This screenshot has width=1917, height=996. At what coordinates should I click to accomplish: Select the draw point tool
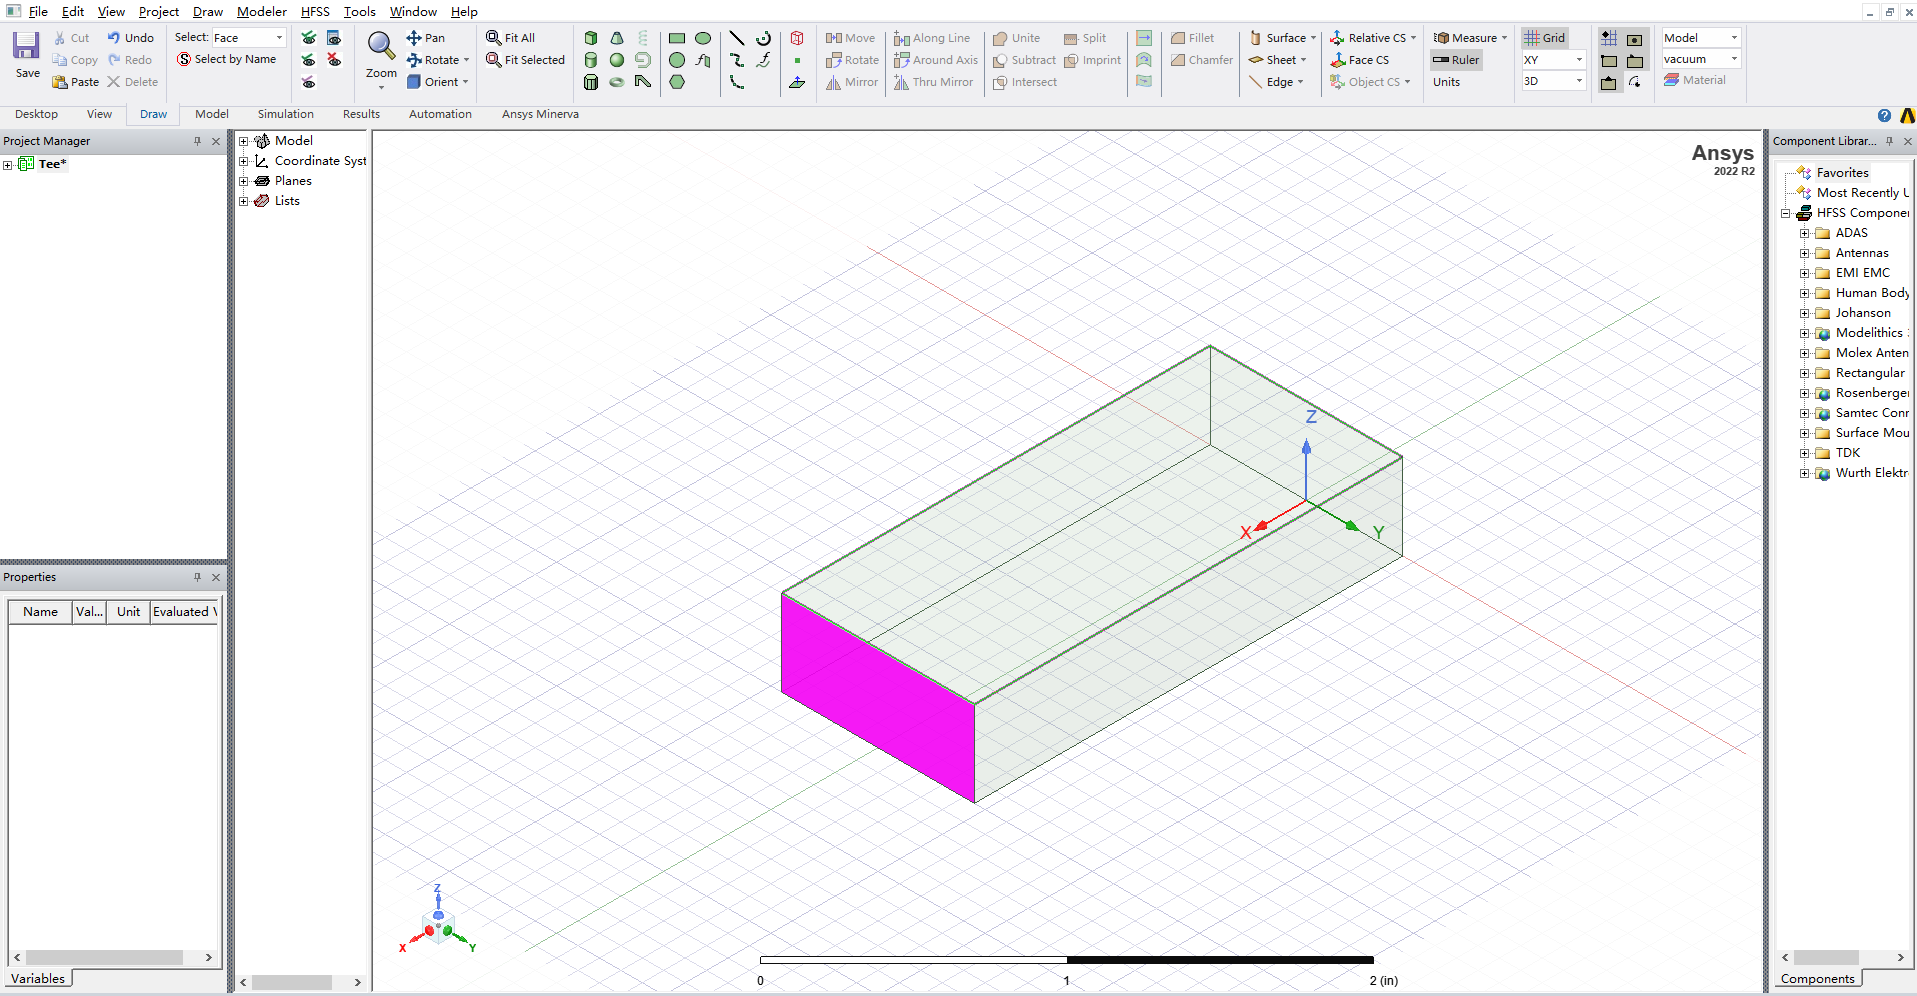point(797,60)
